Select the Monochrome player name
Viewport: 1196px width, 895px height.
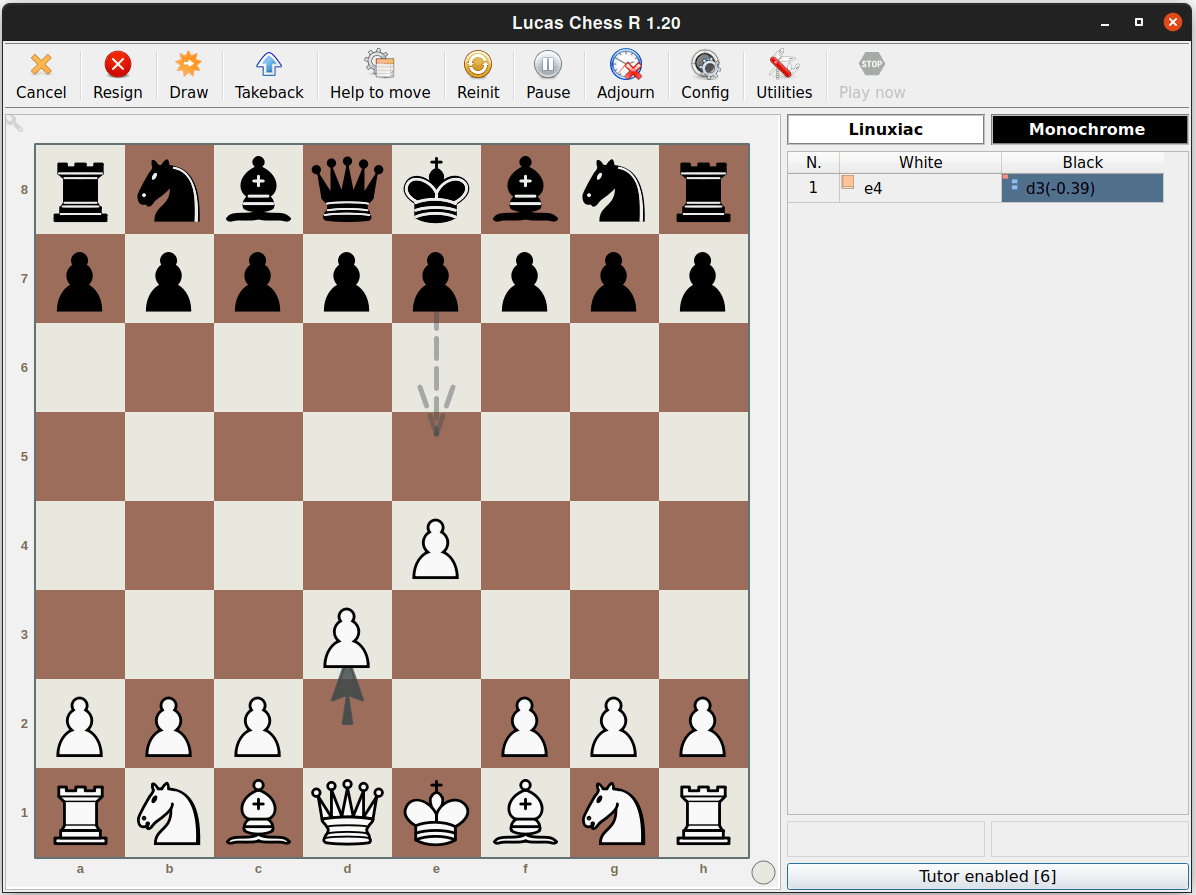click(x=1088, y=129)
